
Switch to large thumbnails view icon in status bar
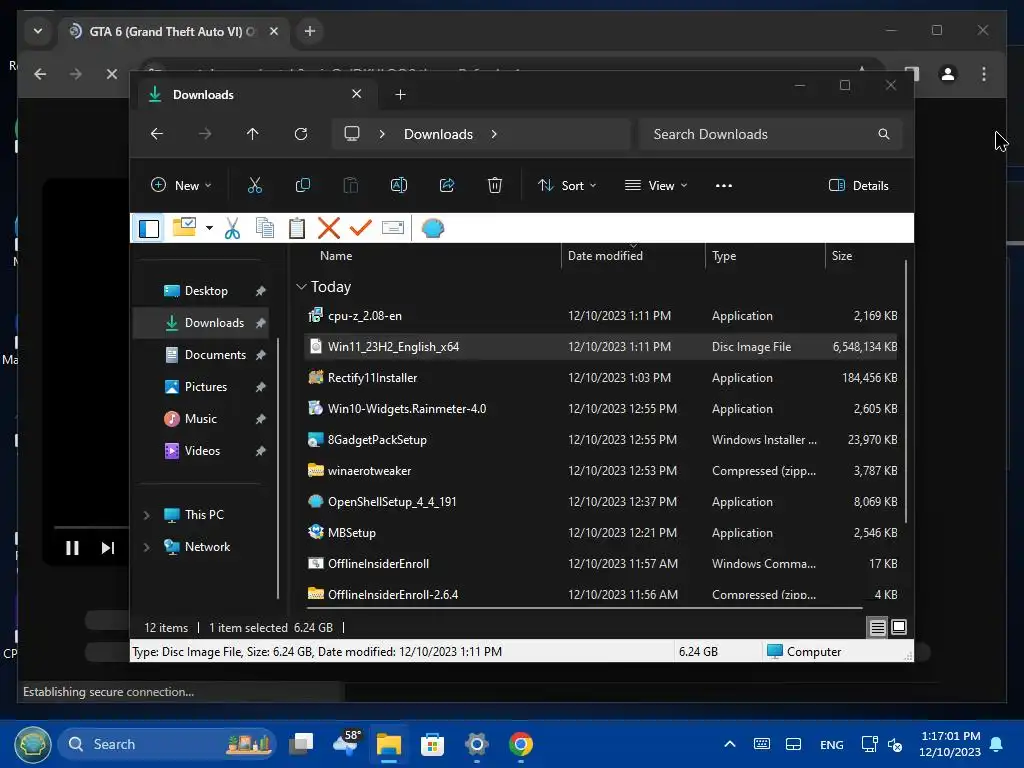click(899, 627)
